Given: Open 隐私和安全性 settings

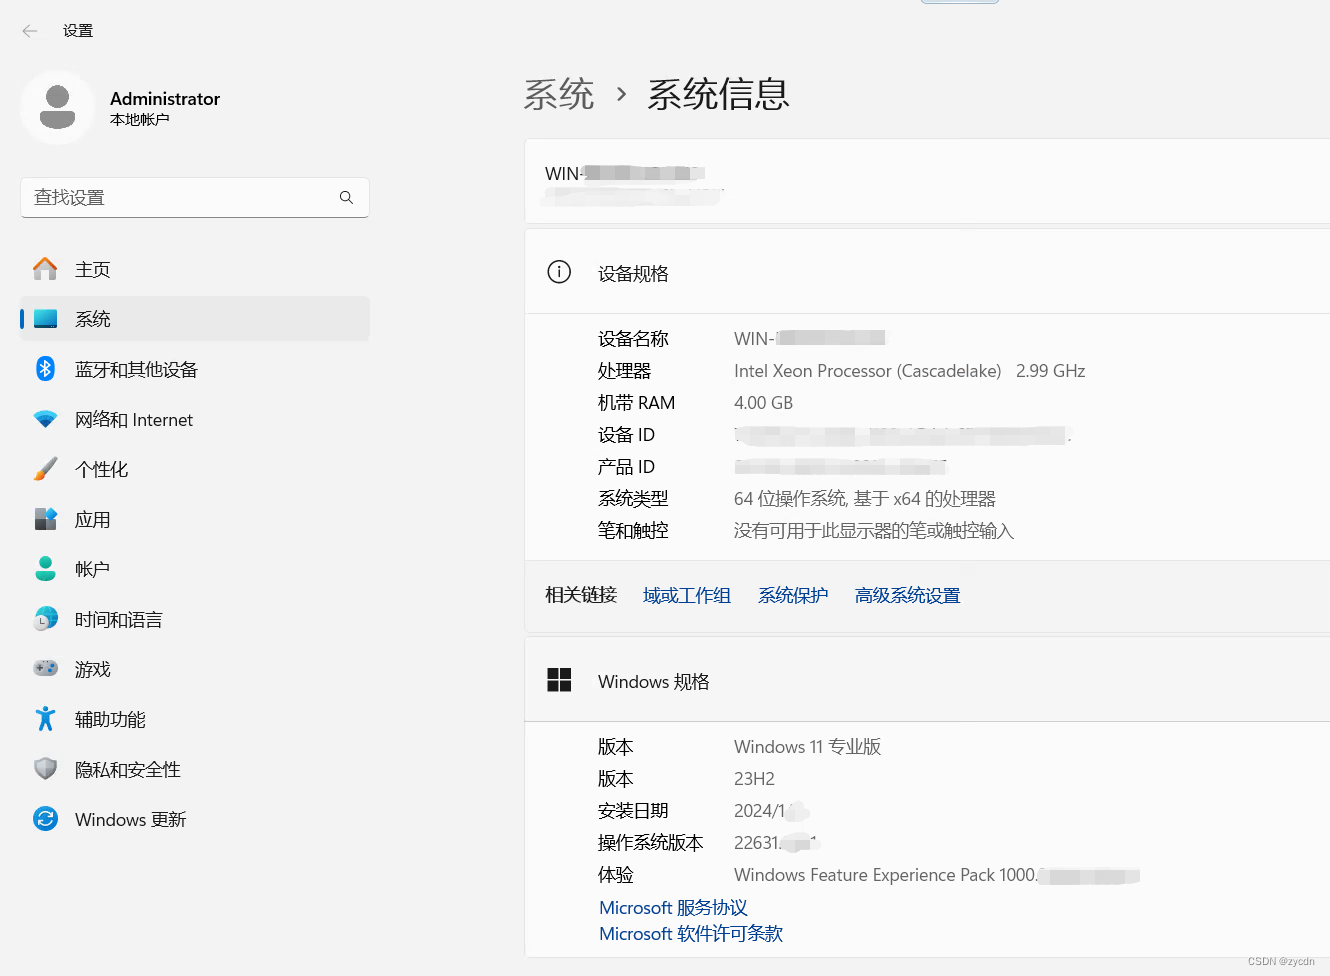Looking at the screenshot, I should pyautogui.click(x=195, y=769).
